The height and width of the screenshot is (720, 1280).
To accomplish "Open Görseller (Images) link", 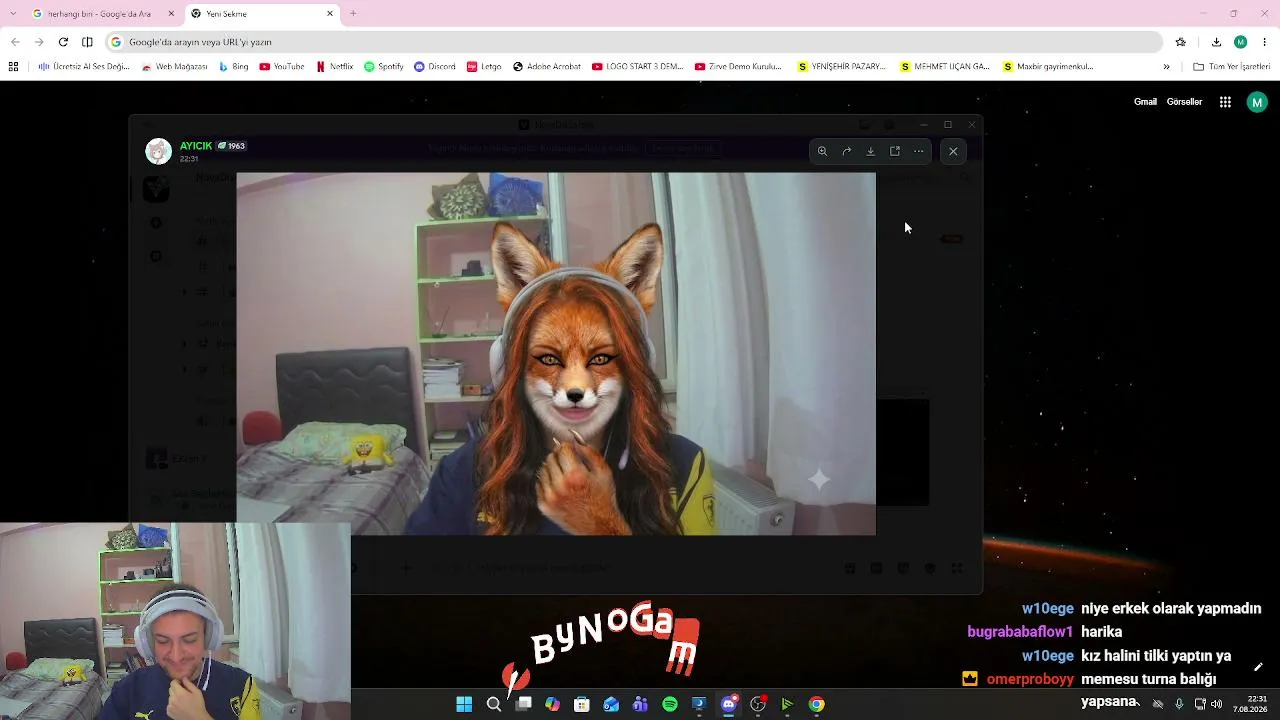I will [1184, 102].
